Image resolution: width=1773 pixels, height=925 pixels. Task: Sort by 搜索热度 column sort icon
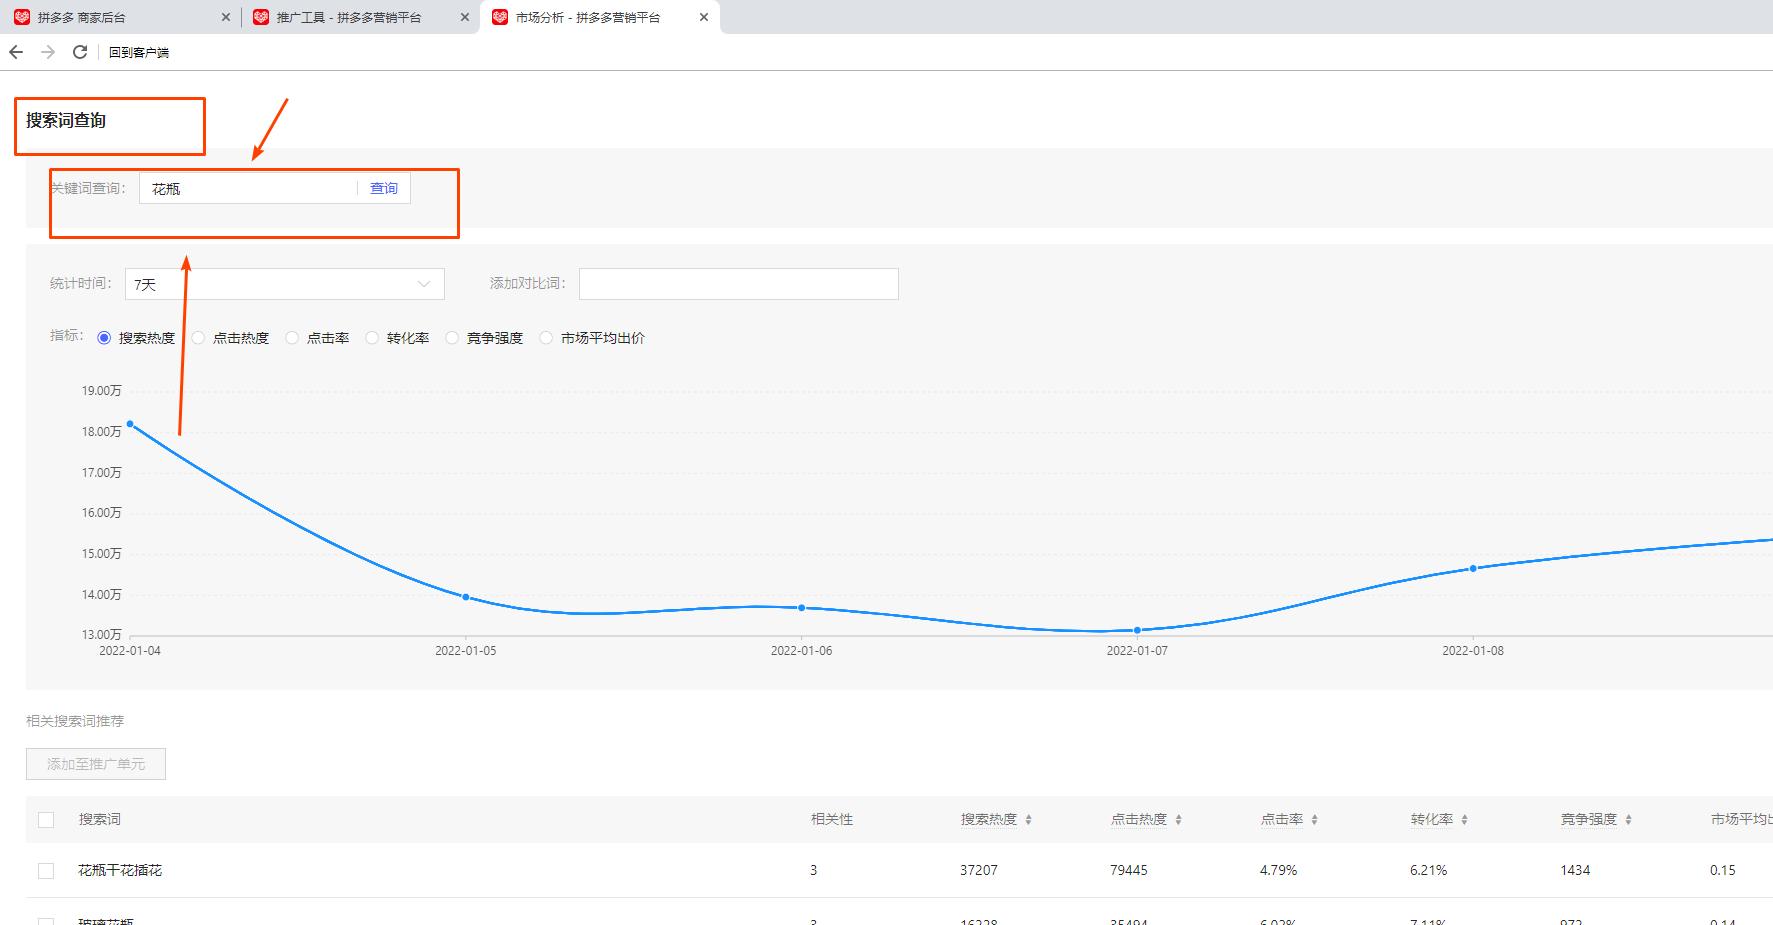pos(1028,820)
